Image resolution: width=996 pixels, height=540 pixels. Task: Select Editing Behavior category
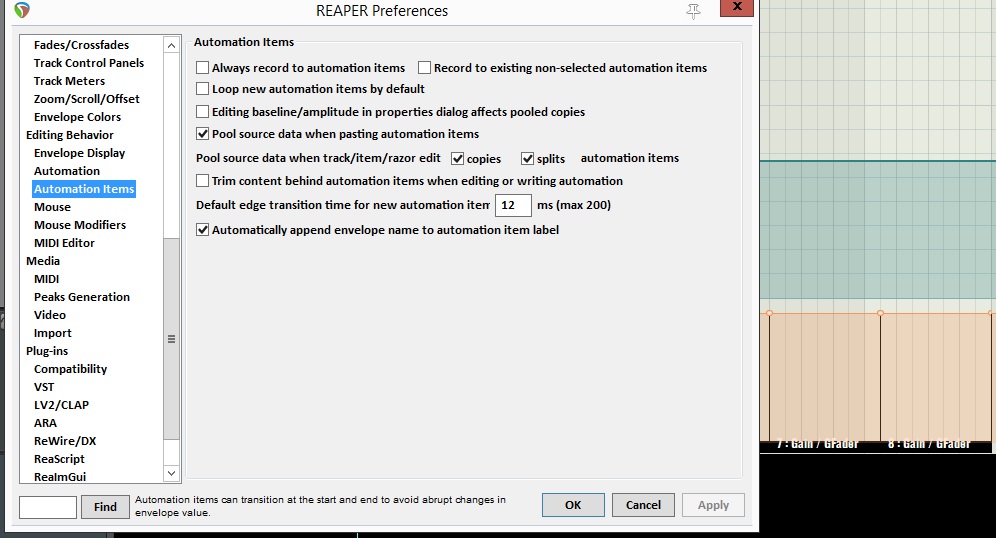pos(70,135)
